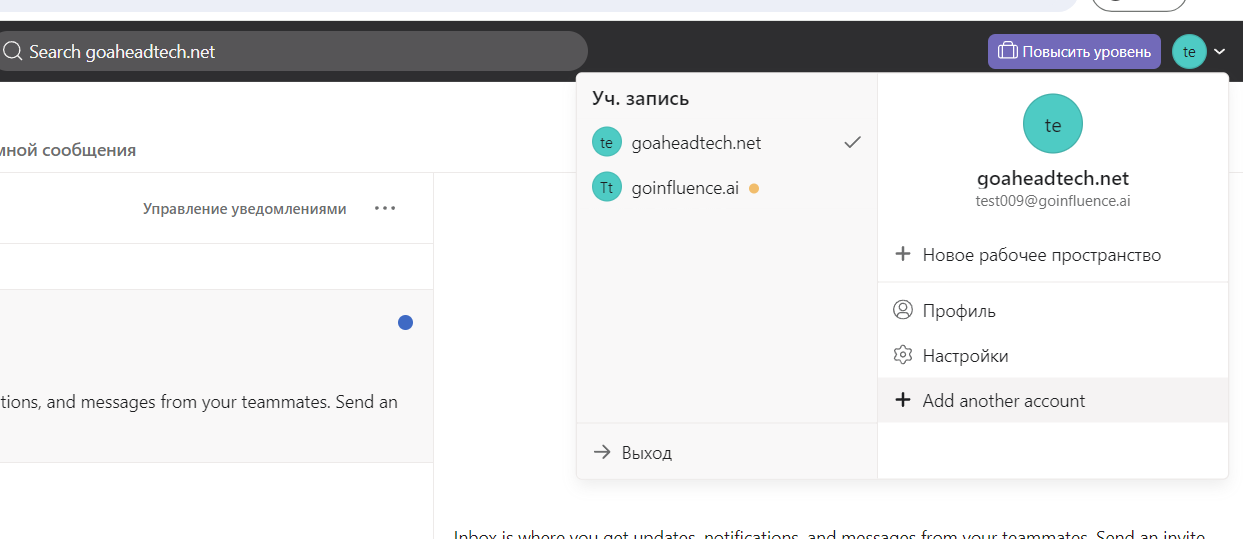Click the orange dot beside goinfluence.ai

click(x=754, y=188)
